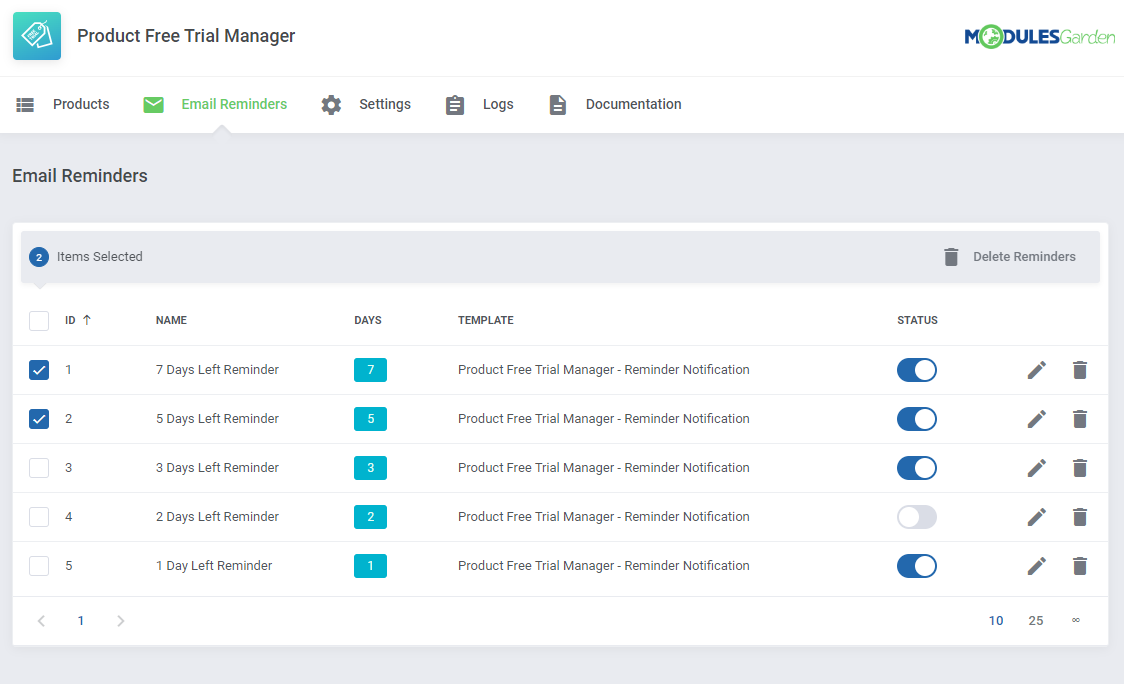The width and height of the screenshot is (1124, 684).
Task: Enable status of 2 Days Left Reminder
Action: coord(917,517)
